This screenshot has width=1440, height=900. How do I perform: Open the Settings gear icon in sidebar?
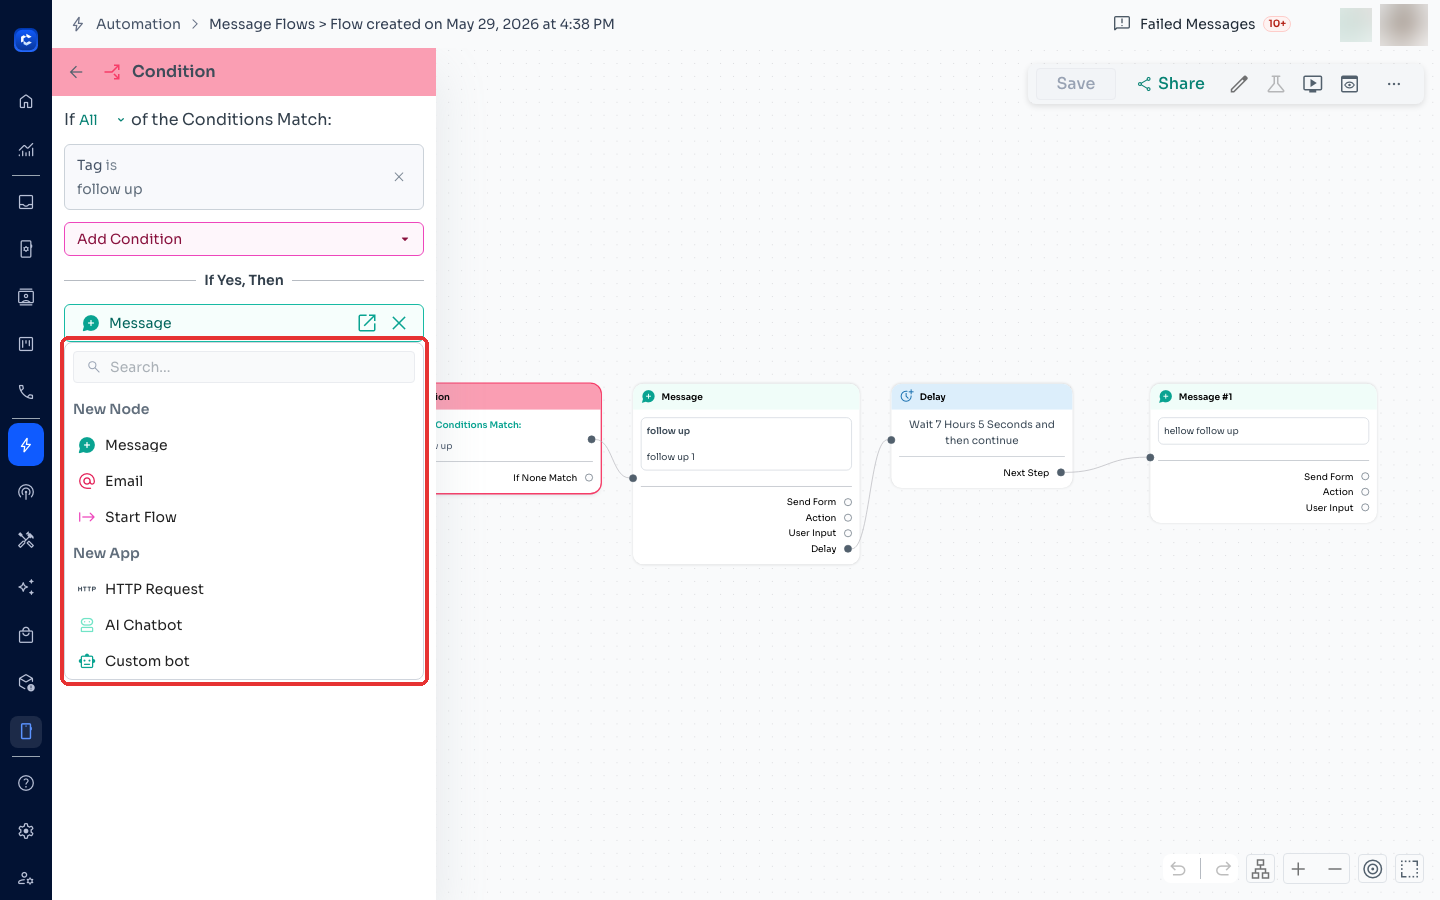[26, 831]
